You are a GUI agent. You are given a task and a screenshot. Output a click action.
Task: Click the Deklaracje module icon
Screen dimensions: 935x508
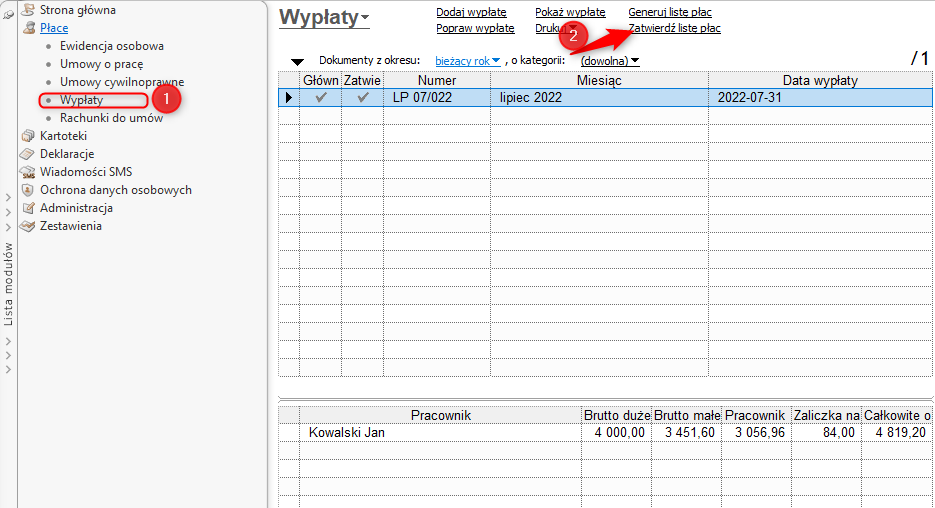[x=27, y=154]
